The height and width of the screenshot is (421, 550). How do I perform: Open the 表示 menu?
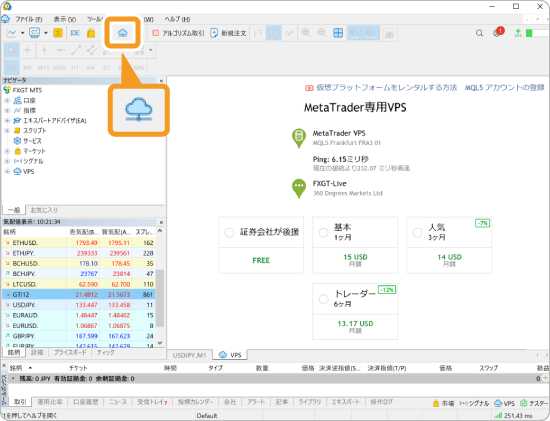click(65, 19)
